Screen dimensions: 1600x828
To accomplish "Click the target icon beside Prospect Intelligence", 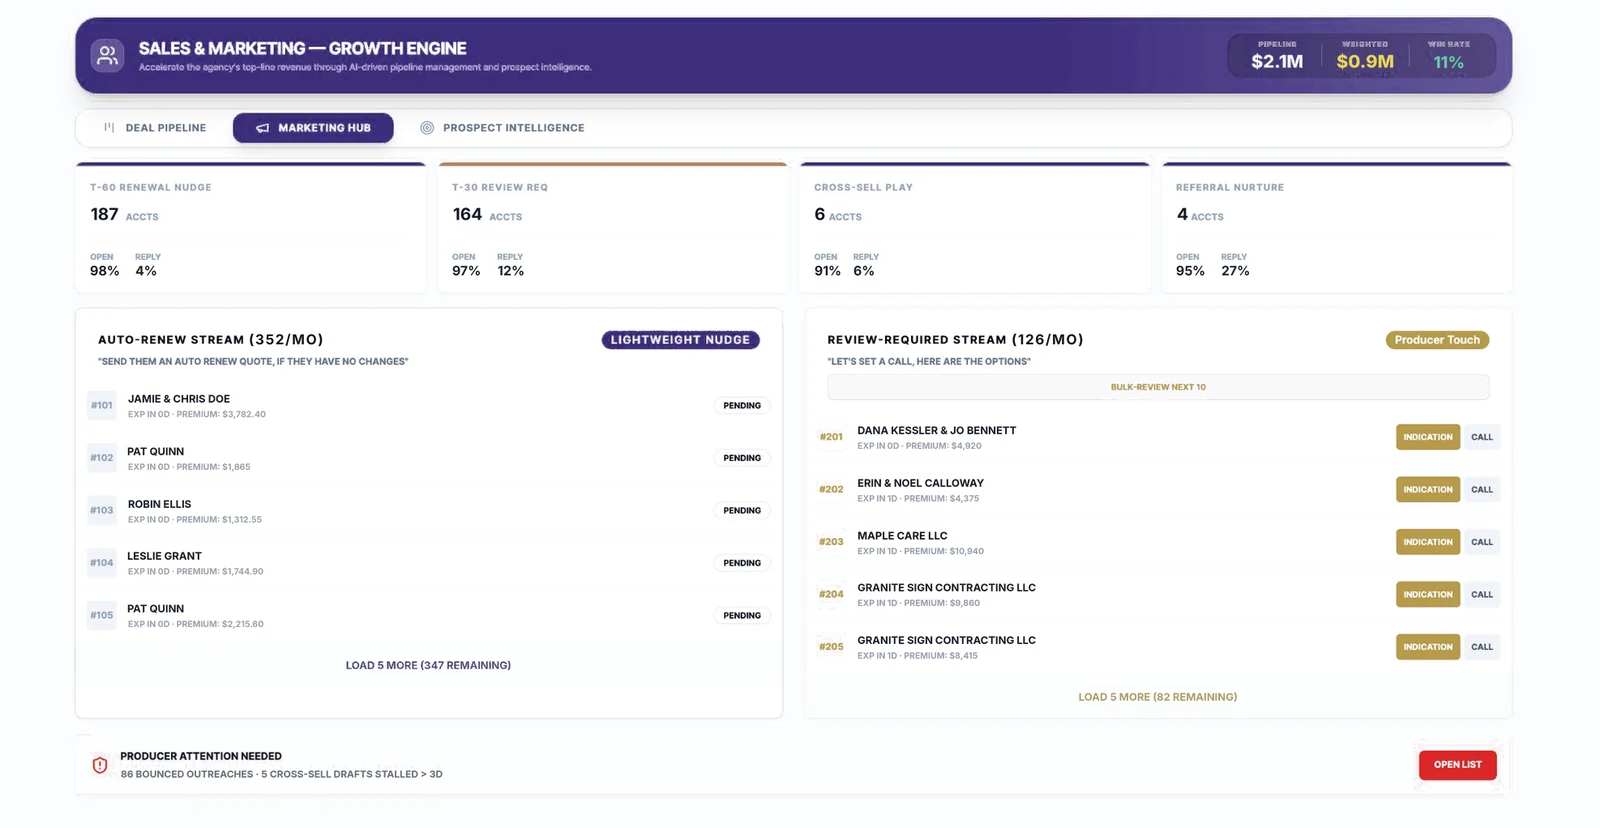I will 427,128.
